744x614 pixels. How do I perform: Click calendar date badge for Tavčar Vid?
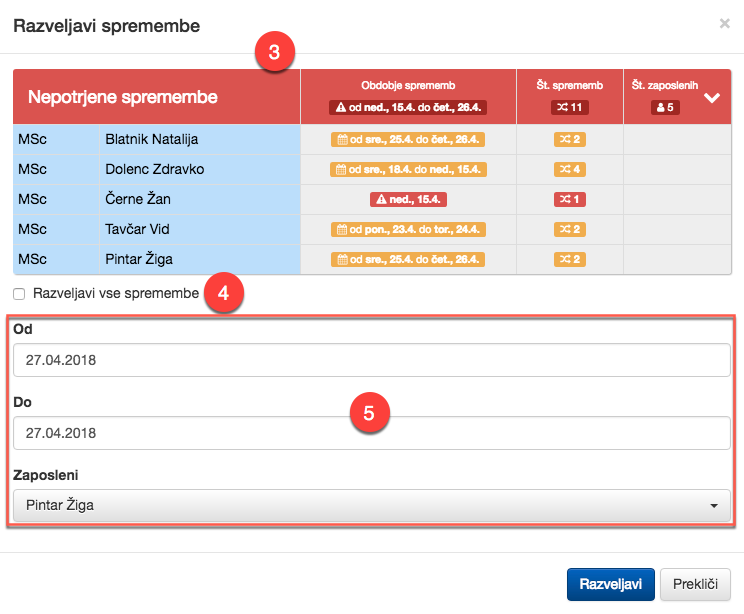click(x=408, y=229)
